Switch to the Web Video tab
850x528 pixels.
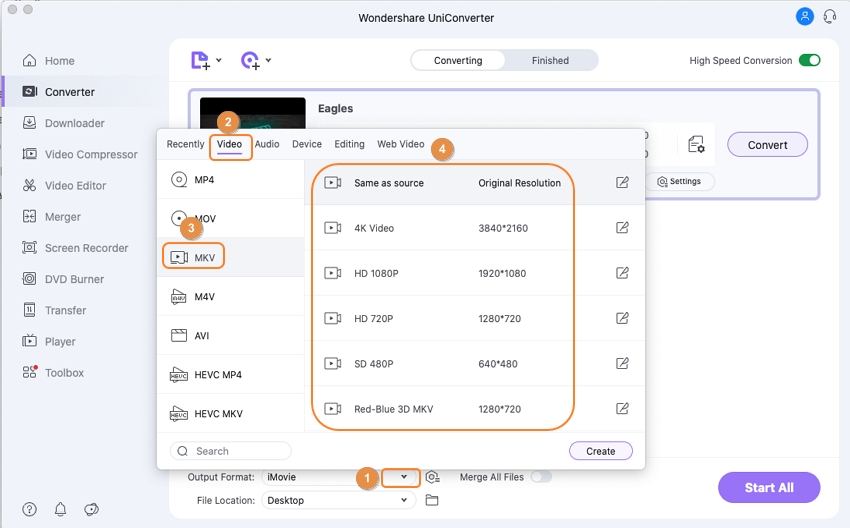(401, 144)
